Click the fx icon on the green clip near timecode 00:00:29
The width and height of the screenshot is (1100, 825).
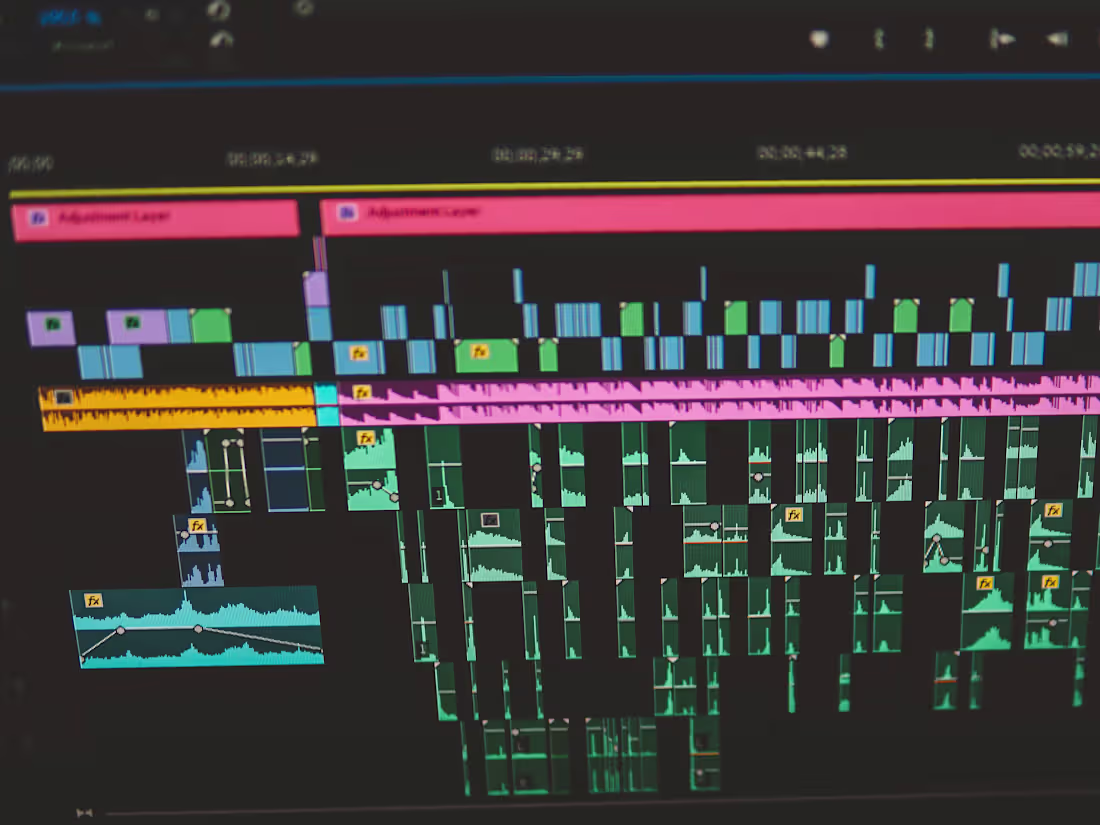pos(478,352)
